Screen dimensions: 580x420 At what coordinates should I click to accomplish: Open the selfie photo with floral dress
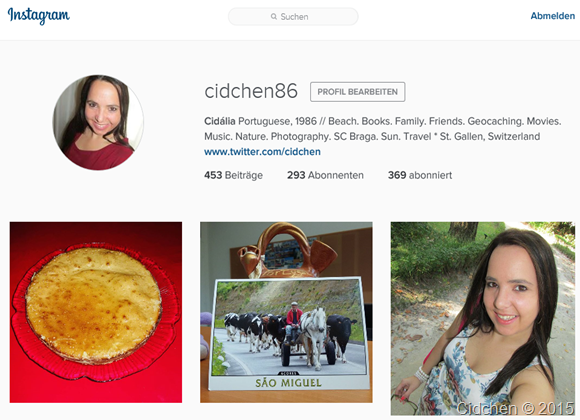(483, 319)
